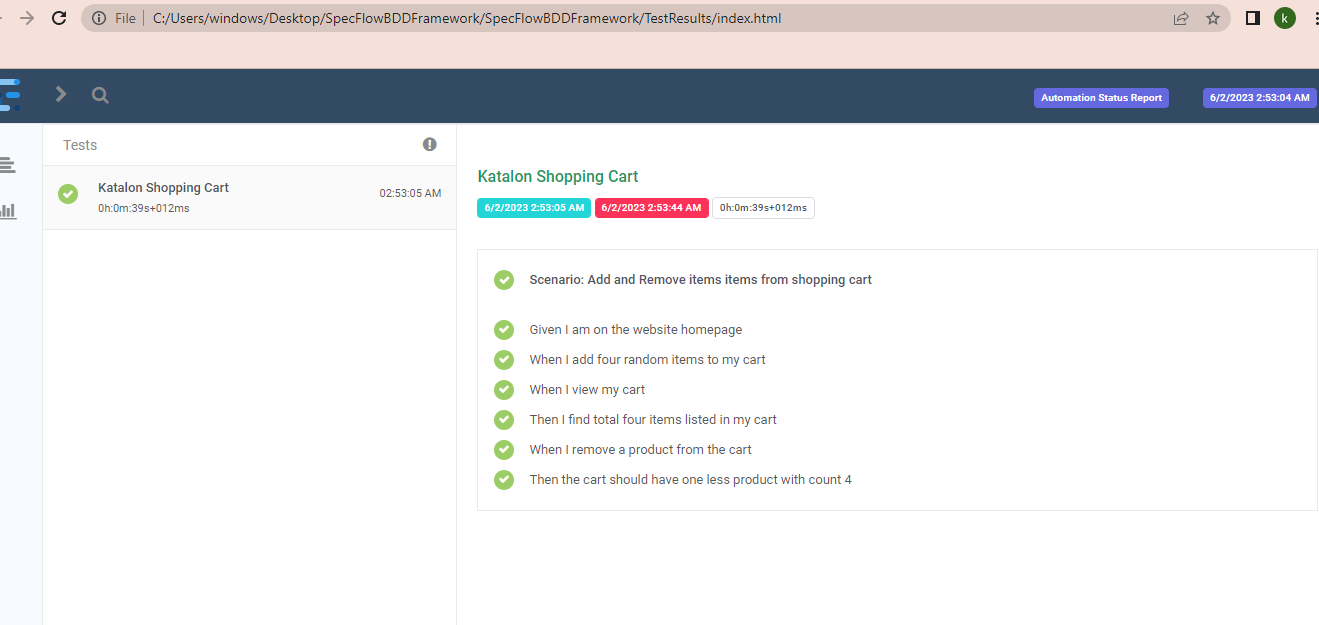
Task: Click the duration badge 0h:0m:39s+012ms
Action: point(763,208)
